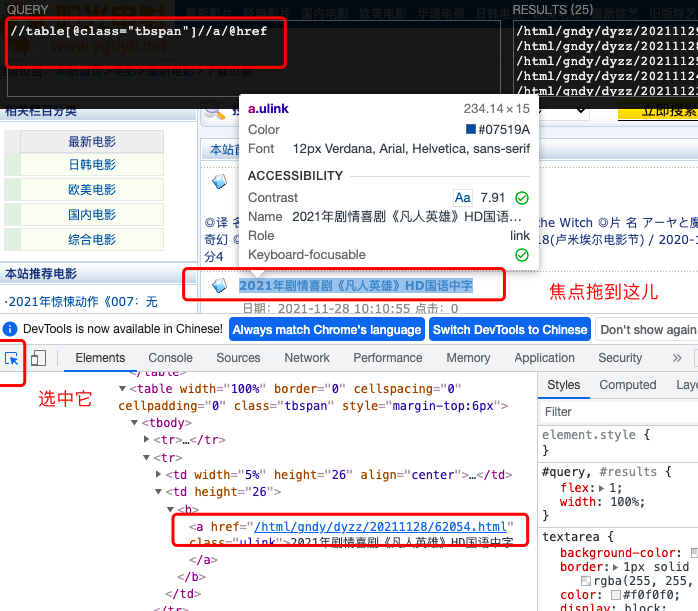
Task: Open the 2021年惊悚动作《007 recommended link
Action: point(83,302)
